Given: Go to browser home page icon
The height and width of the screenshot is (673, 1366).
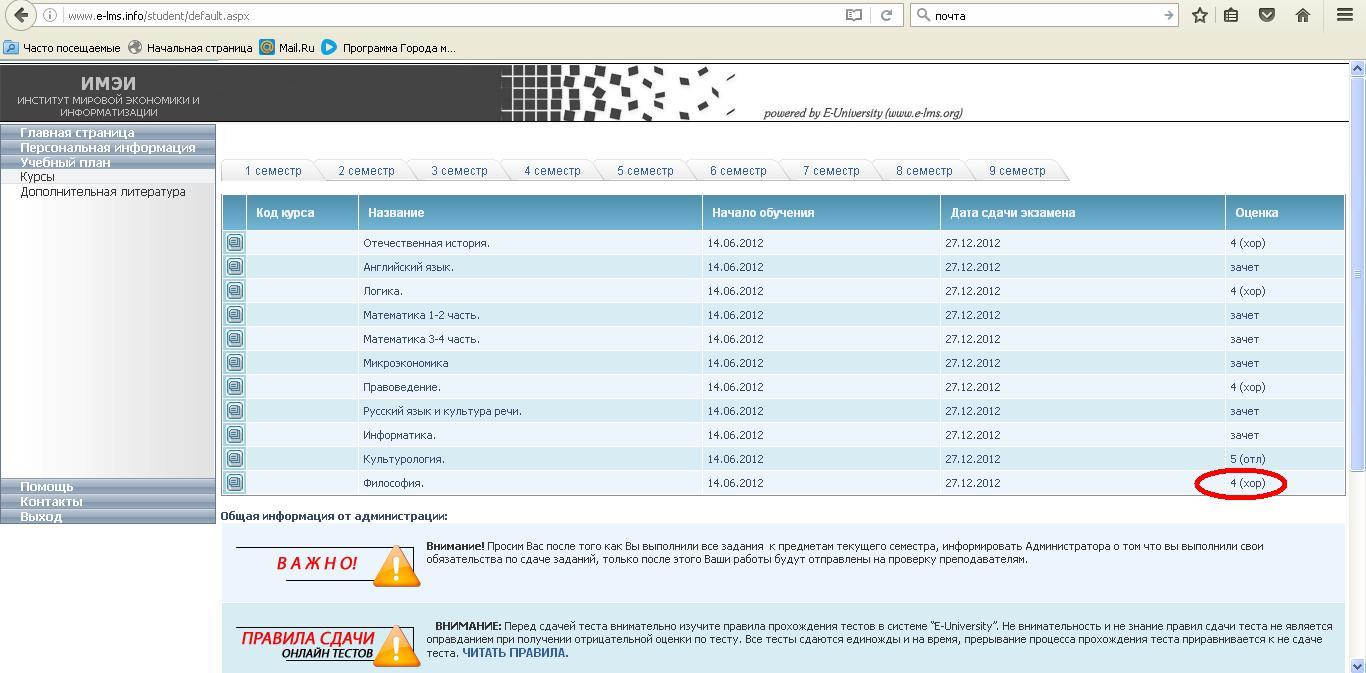Looking at the screenshot, I should tap(1302, 15).
